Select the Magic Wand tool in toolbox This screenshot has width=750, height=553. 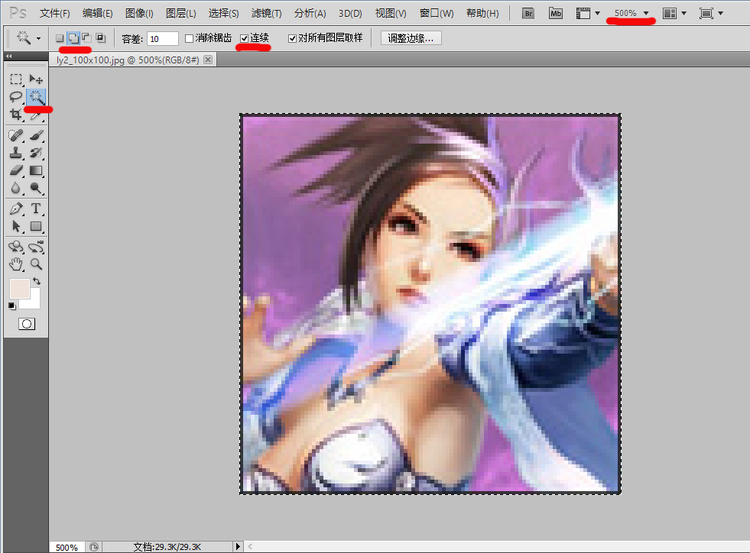[x=36, y=97]
